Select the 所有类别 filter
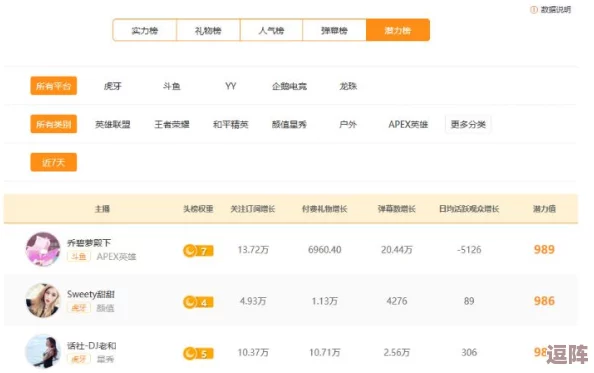Viewport: 594px width, 373px height. (53, 124)
